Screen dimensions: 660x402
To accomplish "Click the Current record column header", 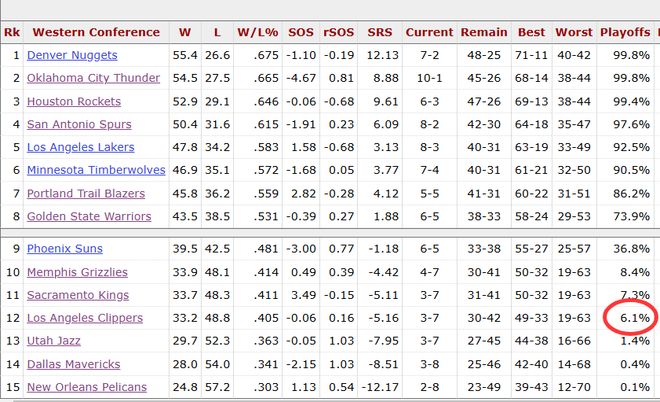I will point(429,31).
